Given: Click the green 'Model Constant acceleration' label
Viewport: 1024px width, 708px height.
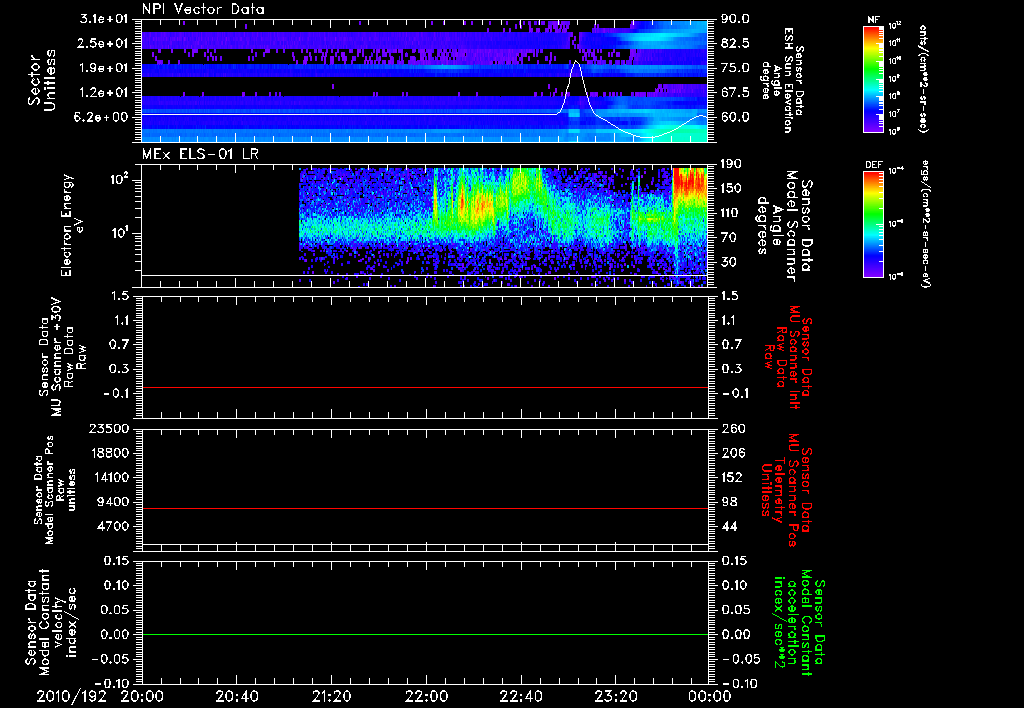Looking at the screenshot, I should pyautogui.click(x=798, y=624).
